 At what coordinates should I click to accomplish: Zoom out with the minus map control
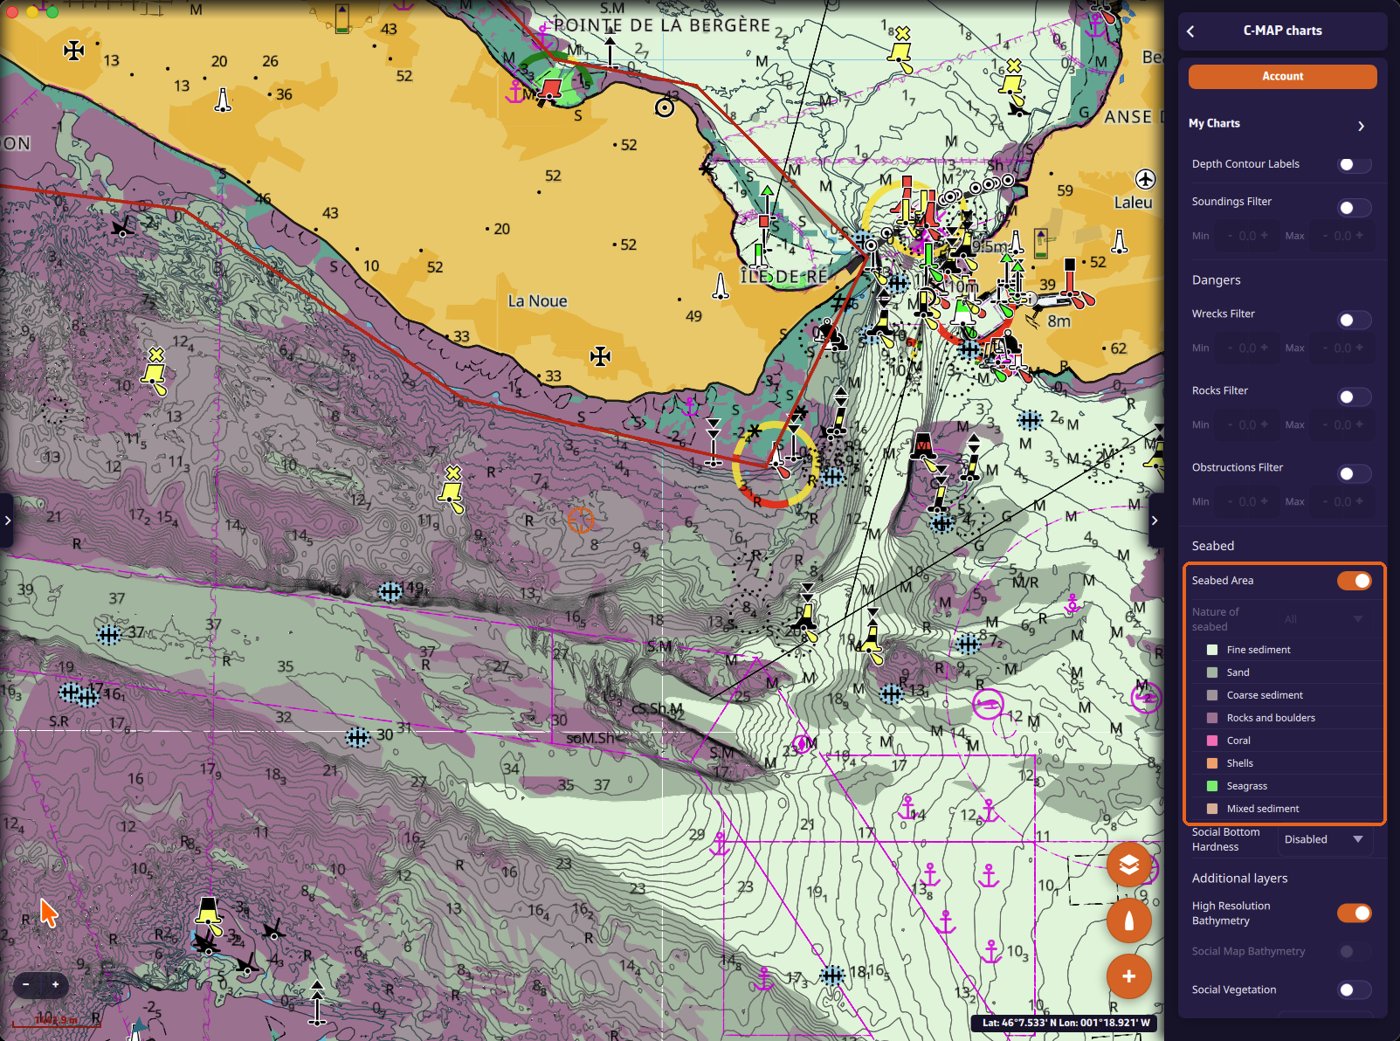[x=27, y=985]
